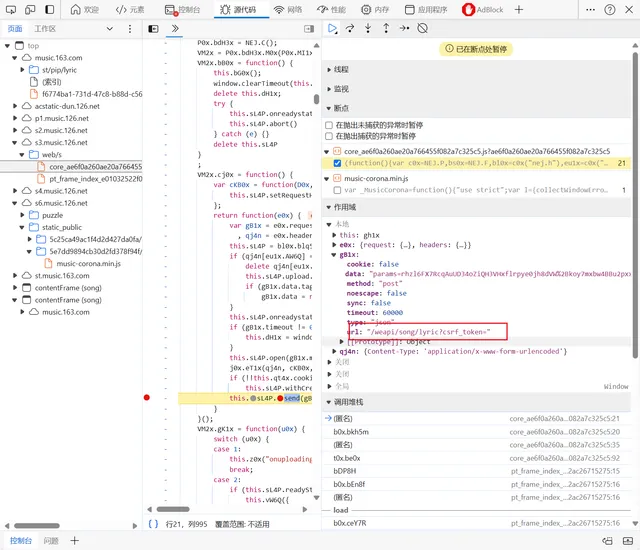Image resolution: width=640 pixels, height=550 pixels.
Task: Select the puzzle folder
Action: point(53,215)
